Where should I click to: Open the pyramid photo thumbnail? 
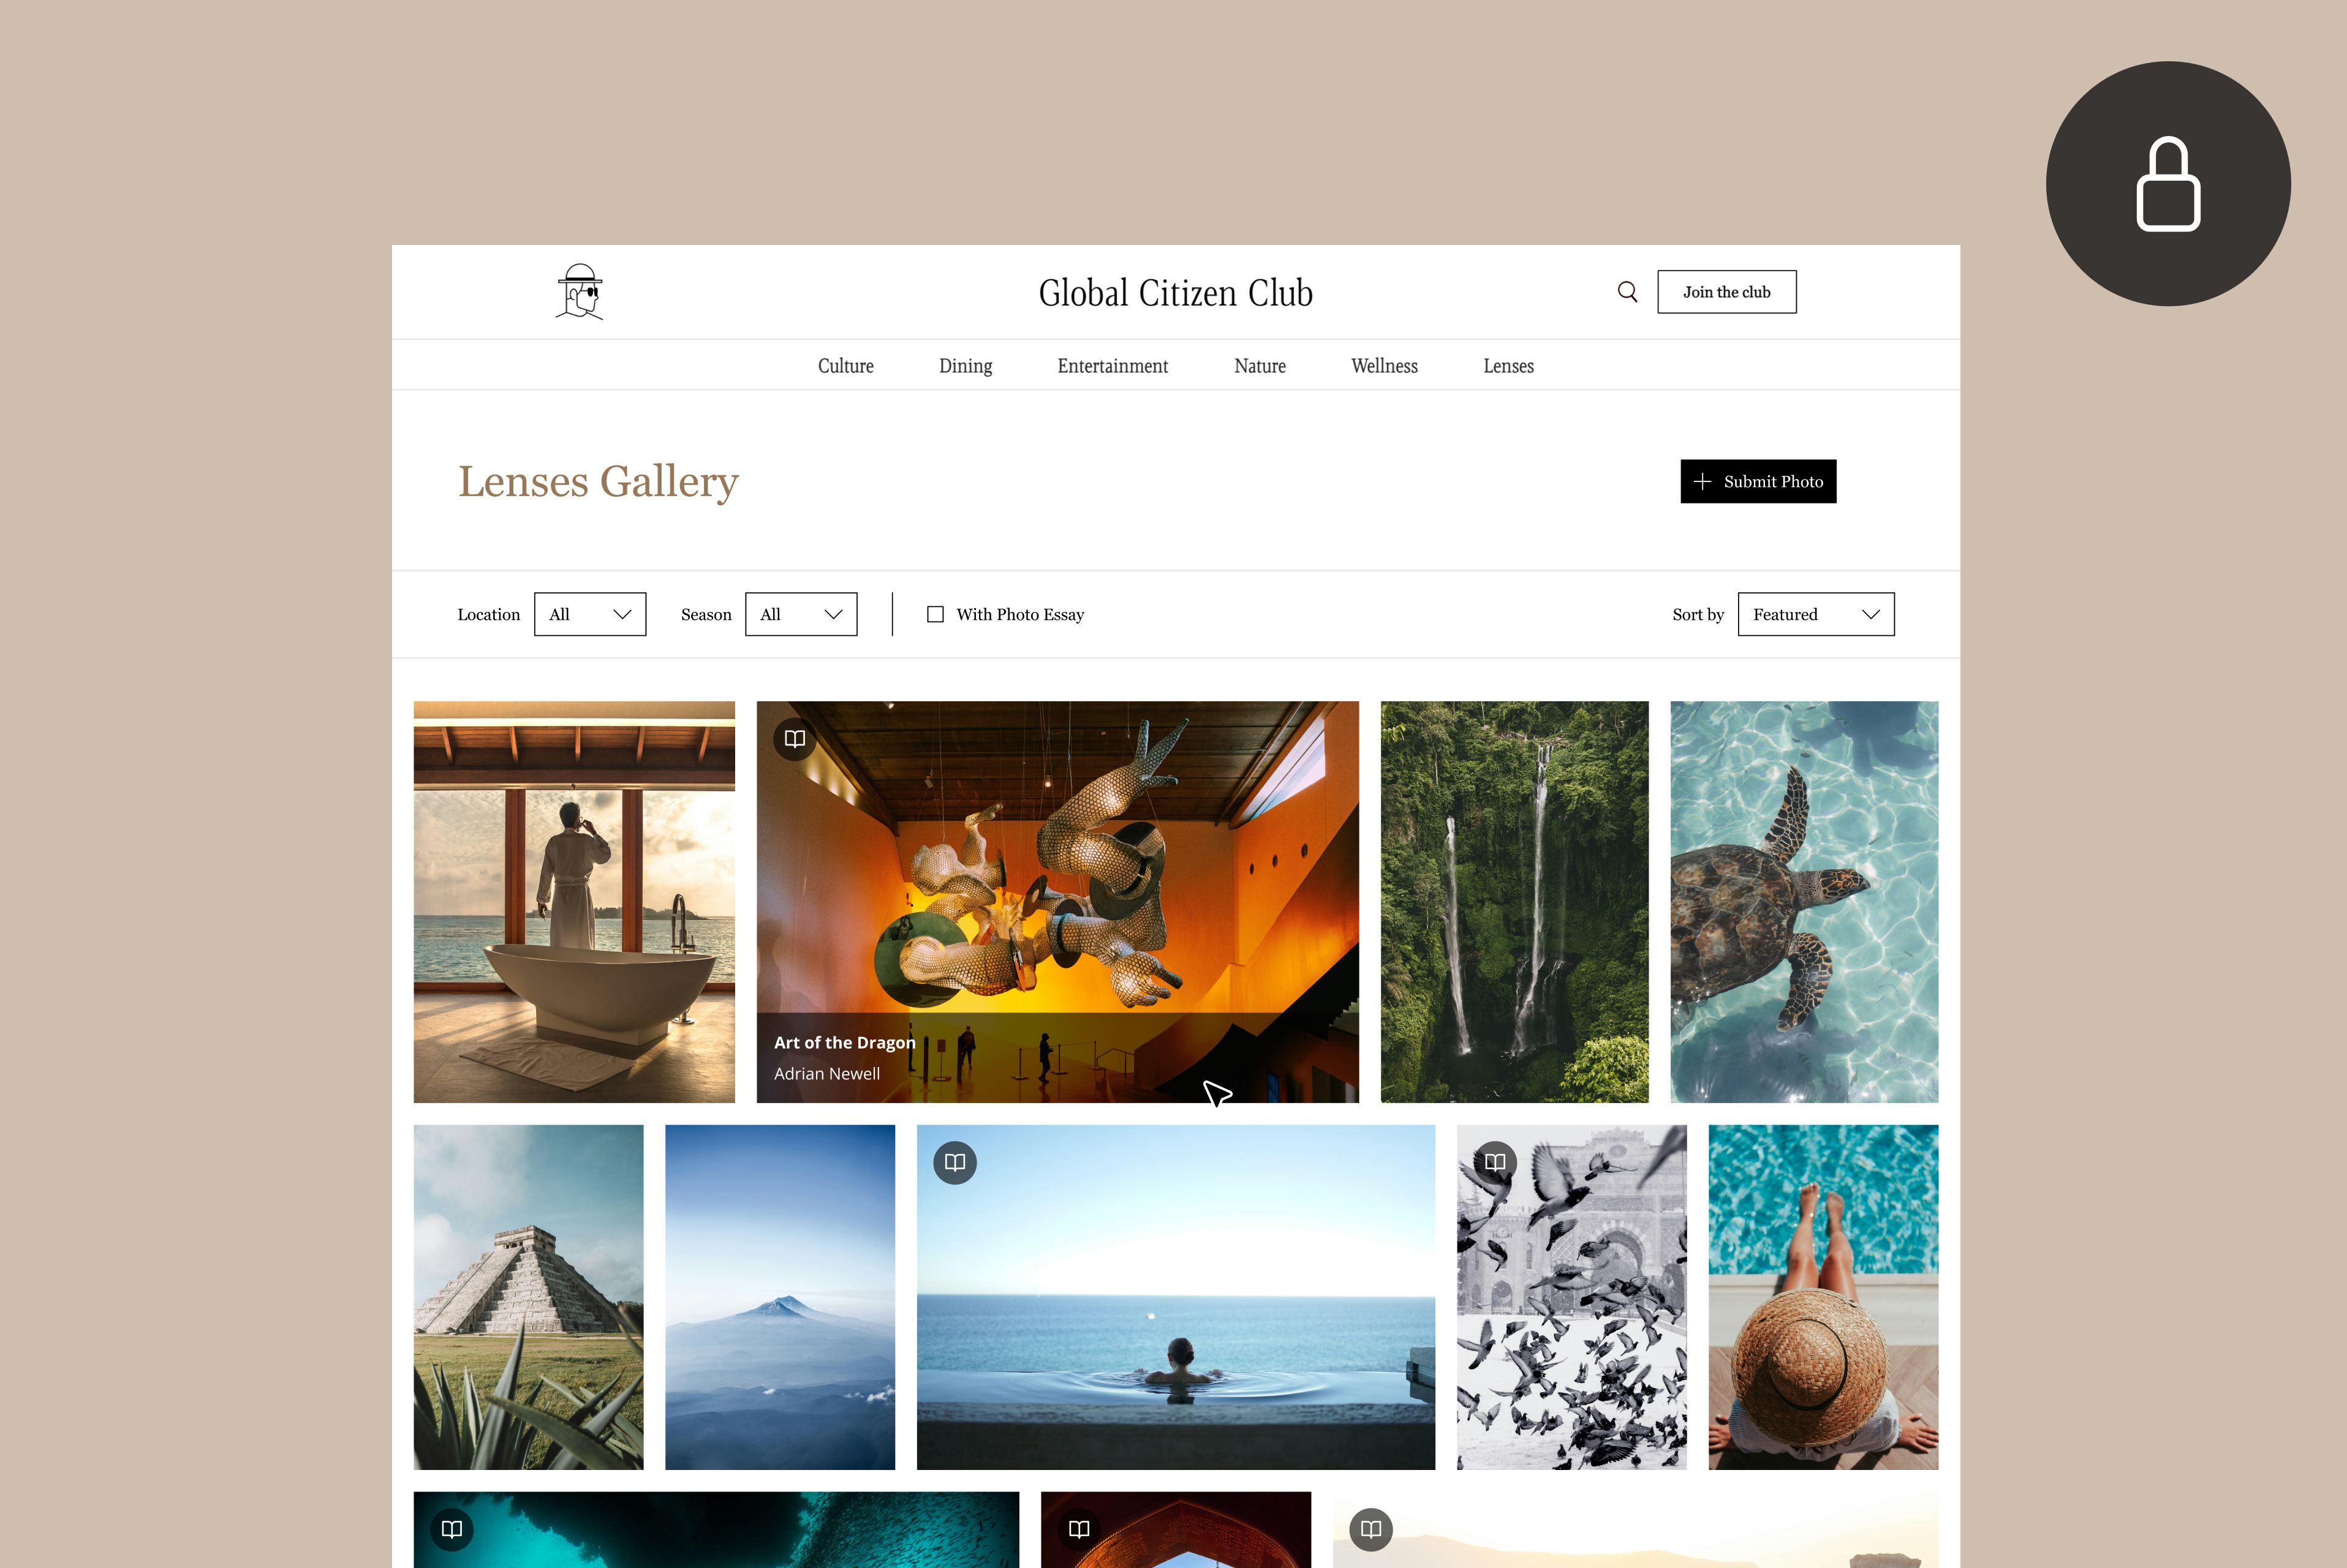tap(529, 1297)
